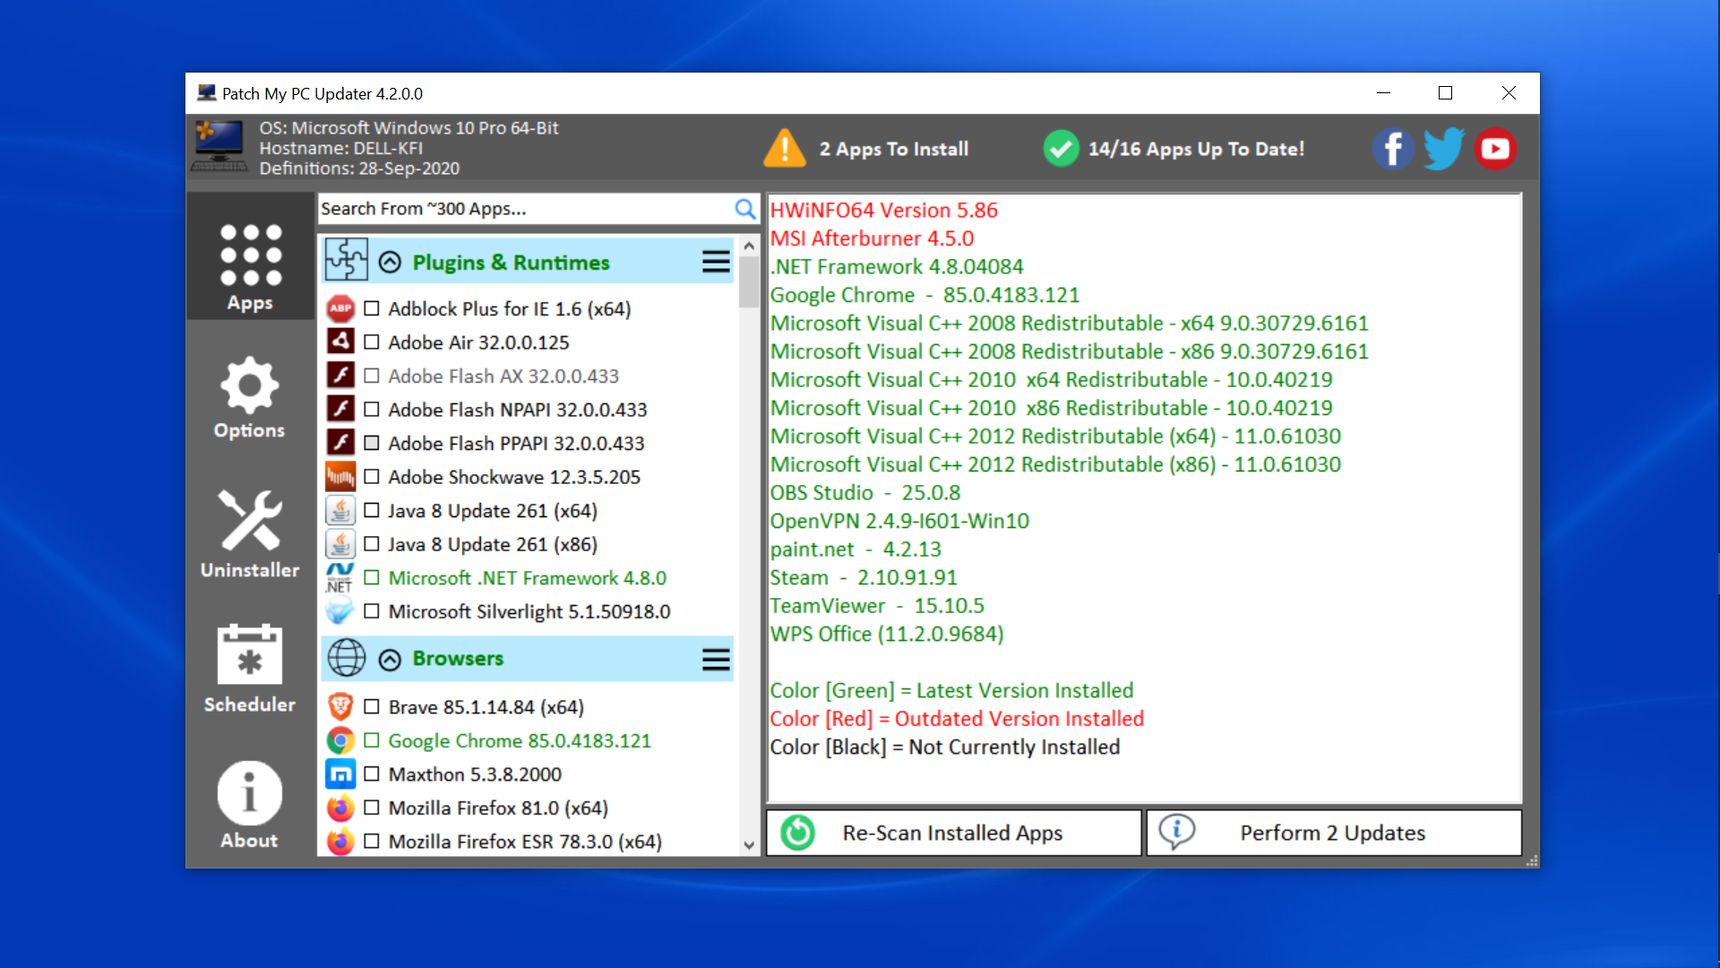
Task: Click the Brave browser lion icon
Action: 340,706
